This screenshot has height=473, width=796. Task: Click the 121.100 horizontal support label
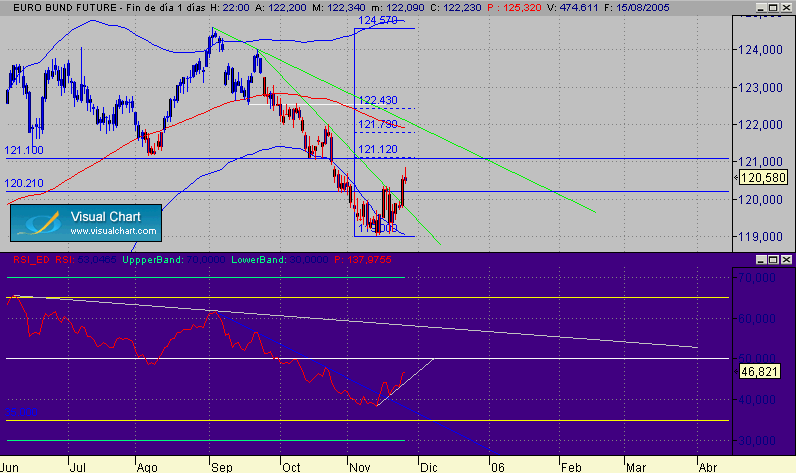(24, 150)
